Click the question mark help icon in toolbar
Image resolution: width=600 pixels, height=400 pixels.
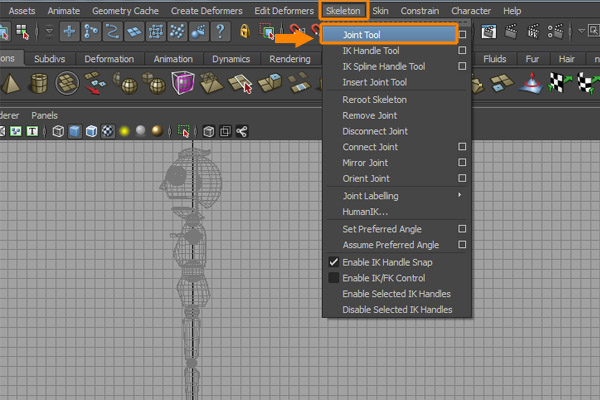click(x=221, y=32)
